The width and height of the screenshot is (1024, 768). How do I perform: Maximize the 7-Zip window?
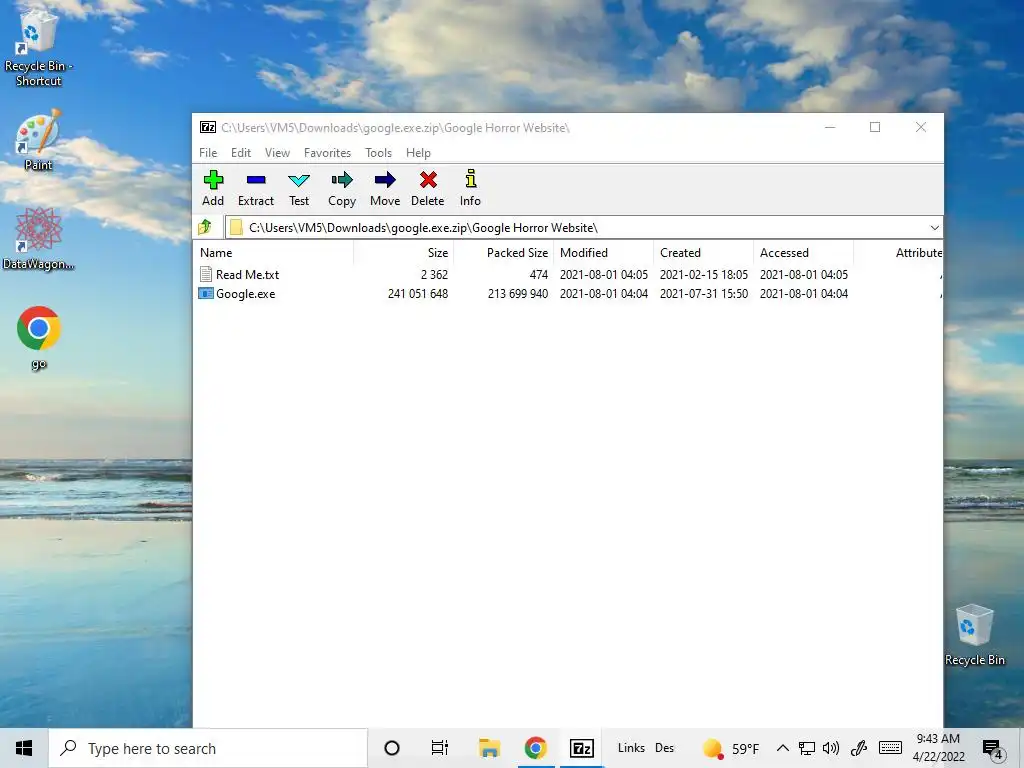point(875,127)
